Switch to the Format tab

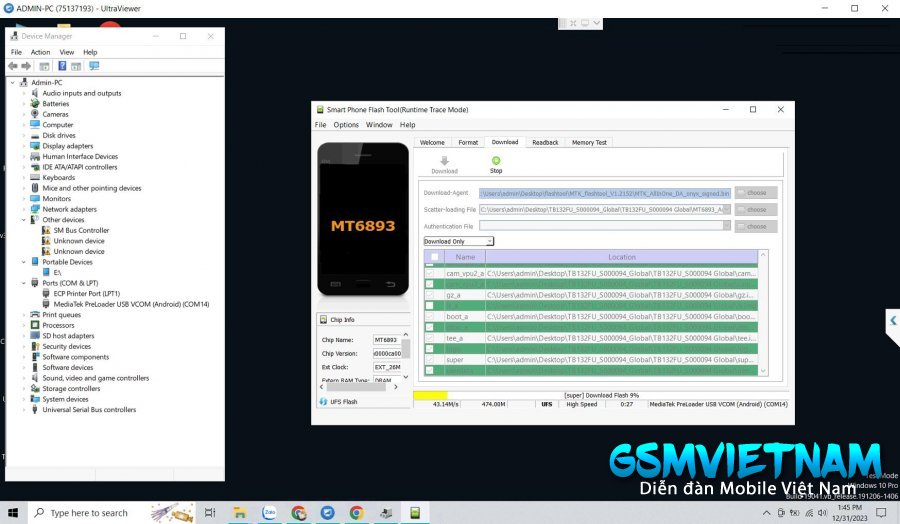[x=468, y=142]
